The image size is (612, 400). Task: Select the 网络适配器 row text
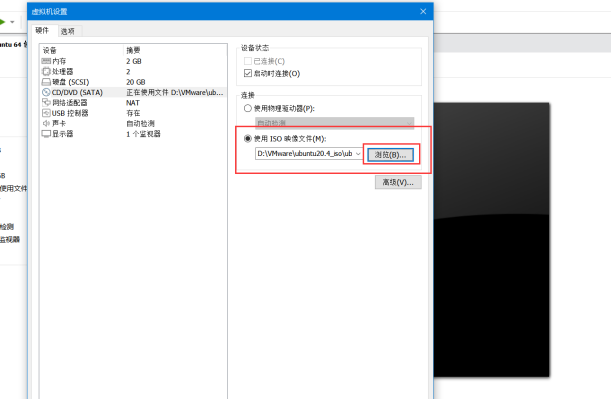pyautogui.click(x=70, y=103)
